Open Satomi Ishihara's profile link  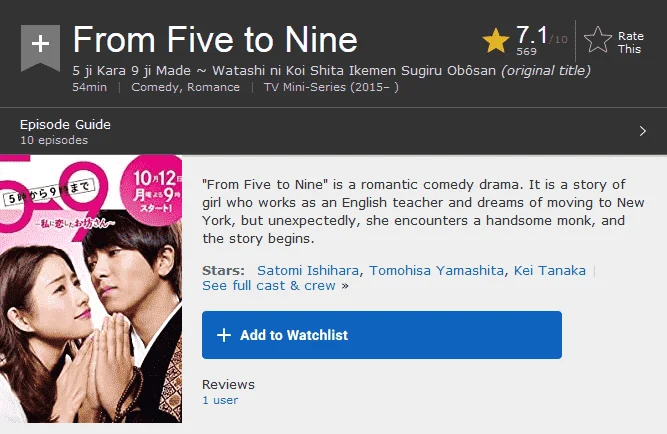click(x=308, y=271)
